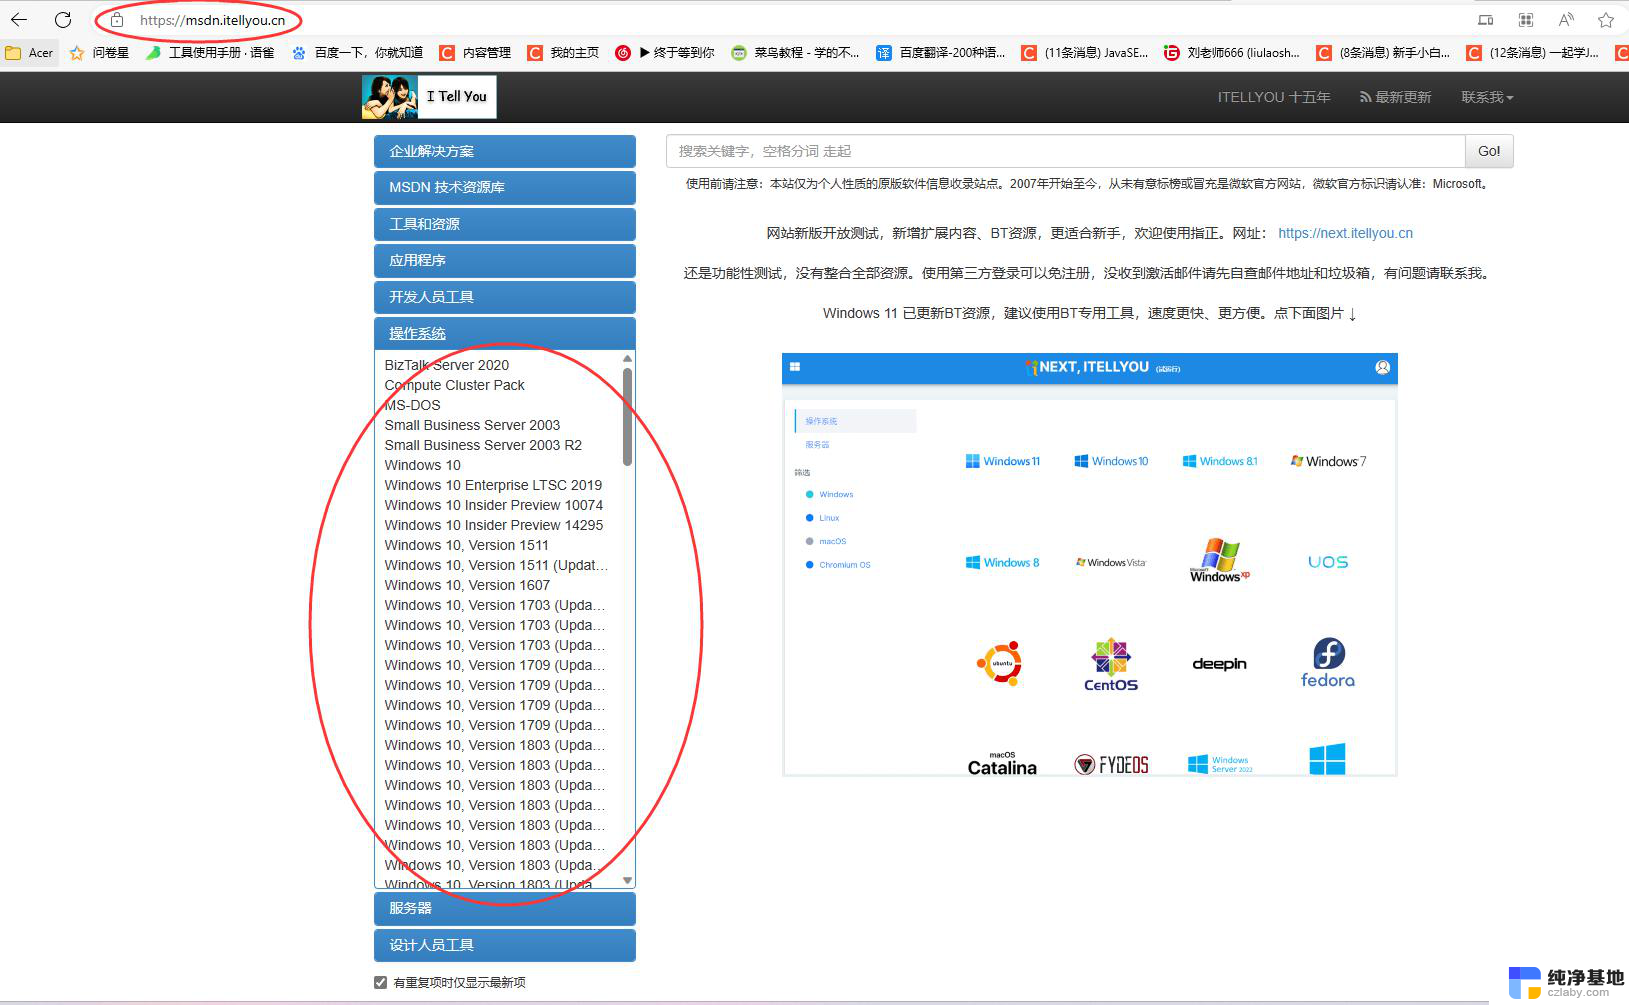Open the 刘老师666 bookmark
The height and width of the screenshot is (1005, 1629).
[1232, 53]
